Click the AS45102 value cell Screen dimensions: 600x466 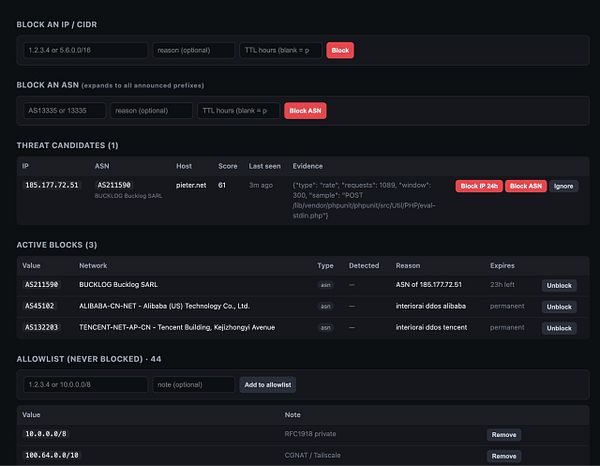pos(39,306)
